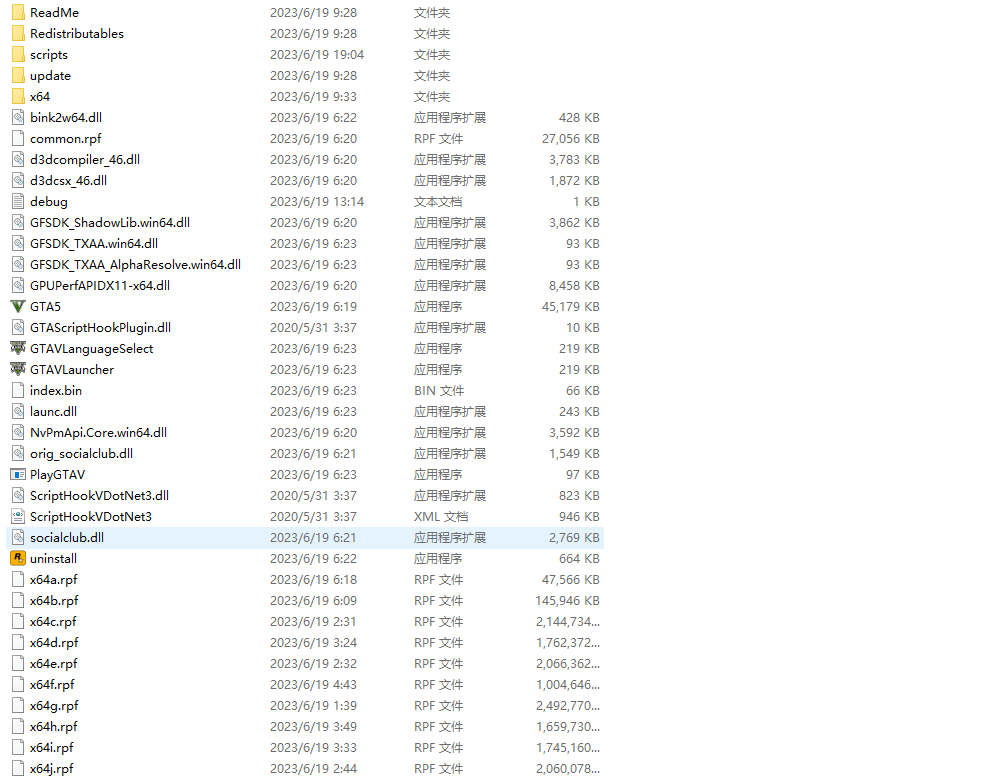The height and width of the screenshot is (777, 1008).
Task: Click the 应用程序 type of GTAVLauncher
Action: [x=438, y=370]
